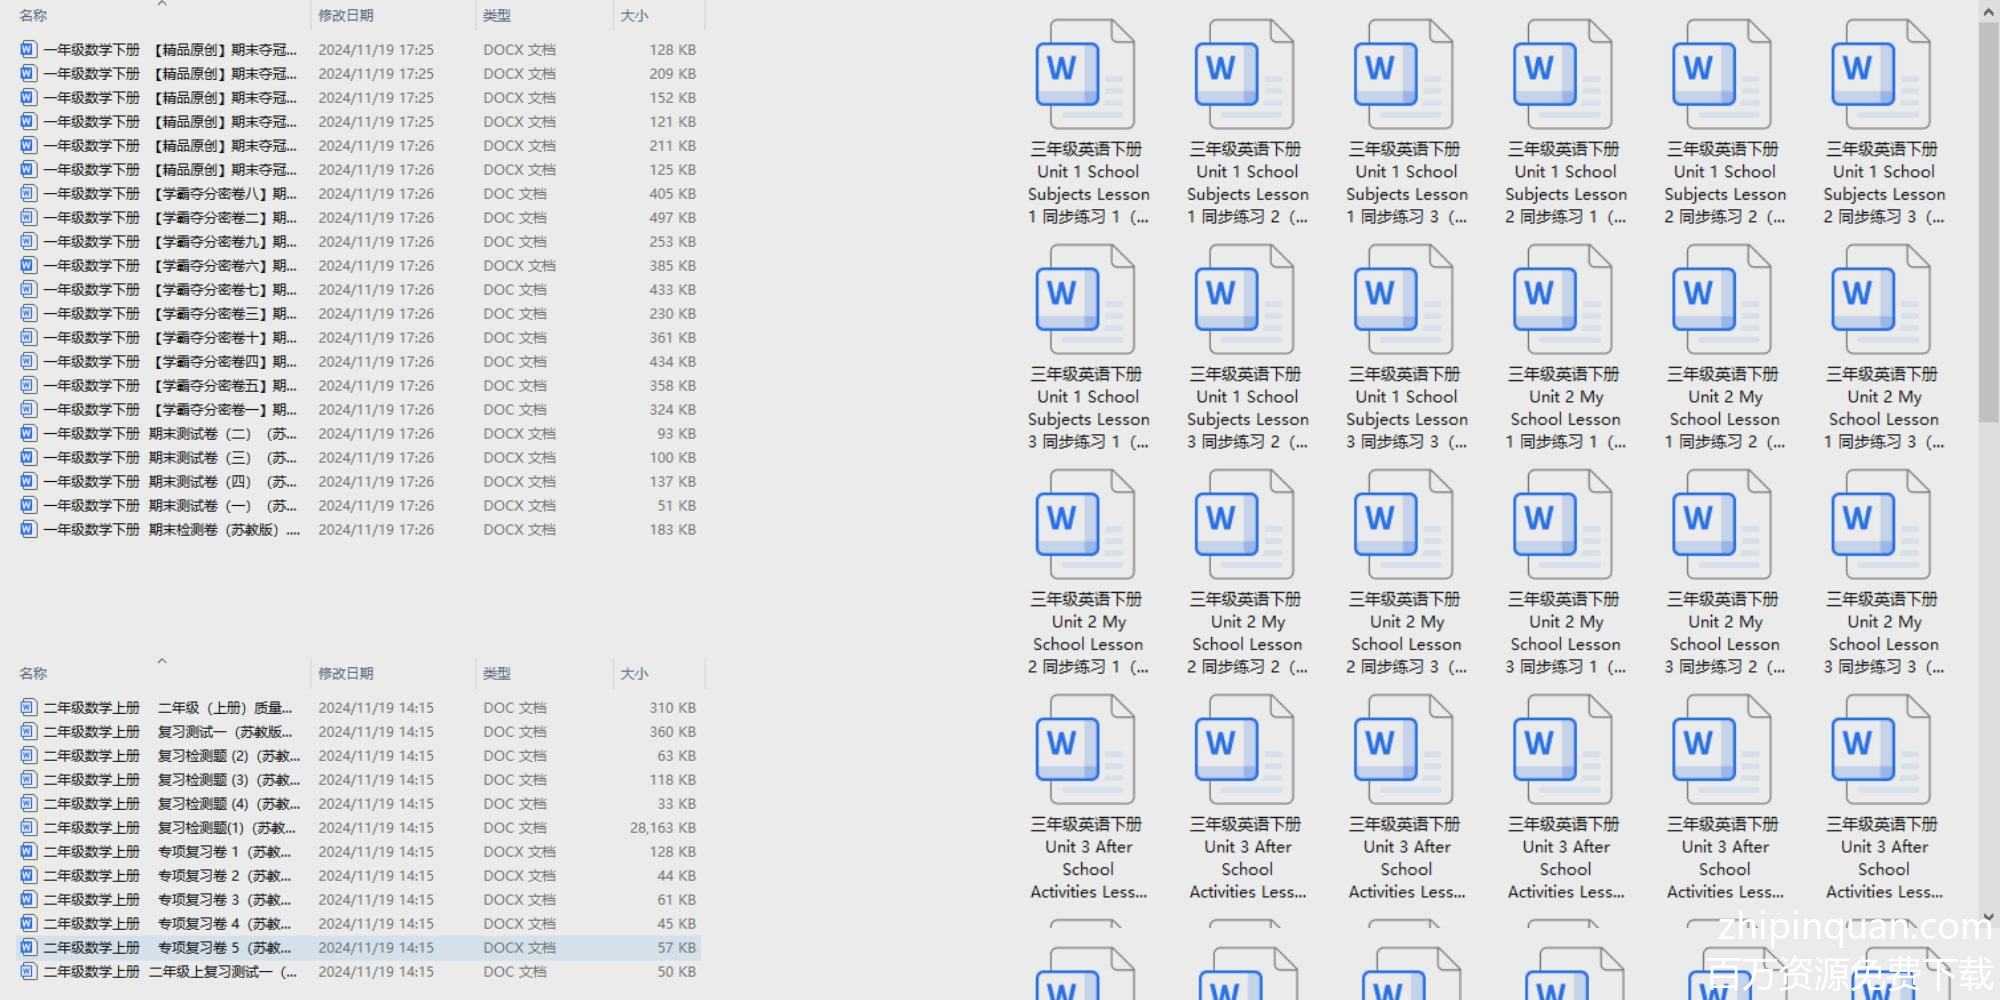Toggle sort arrow above 名称 in upper list
The width and height of the screenshot is (2000, 1000).
[162, 5]
